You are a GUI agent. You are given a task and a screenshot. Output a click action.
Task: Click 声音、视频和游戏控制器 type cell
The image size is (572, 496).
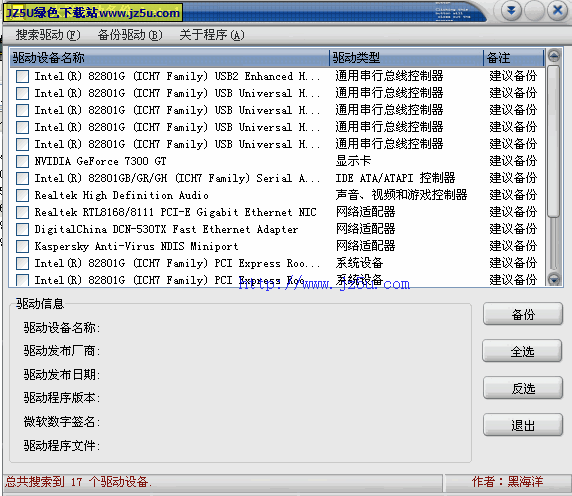[401, 195]
